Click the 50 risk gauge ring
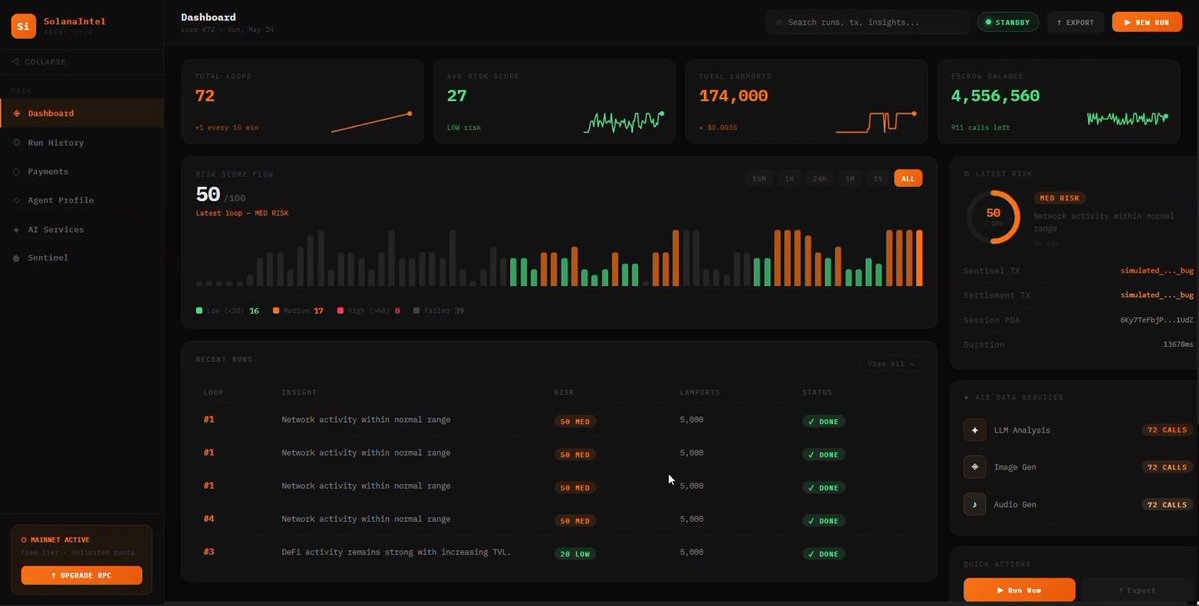The width and height of the screenshot is (1199, 606). [x=993, y=217]
